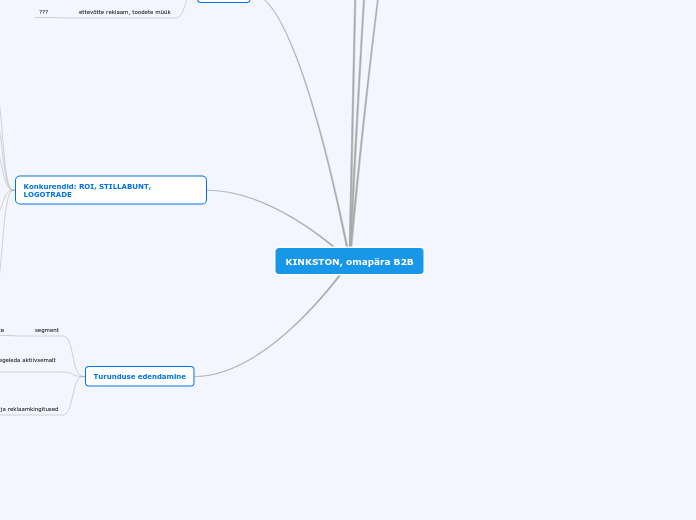Click the 'ettevõtte reklaam, toodete müük' text
Viewport: 696px width, 520px height.
coord(125,12)
